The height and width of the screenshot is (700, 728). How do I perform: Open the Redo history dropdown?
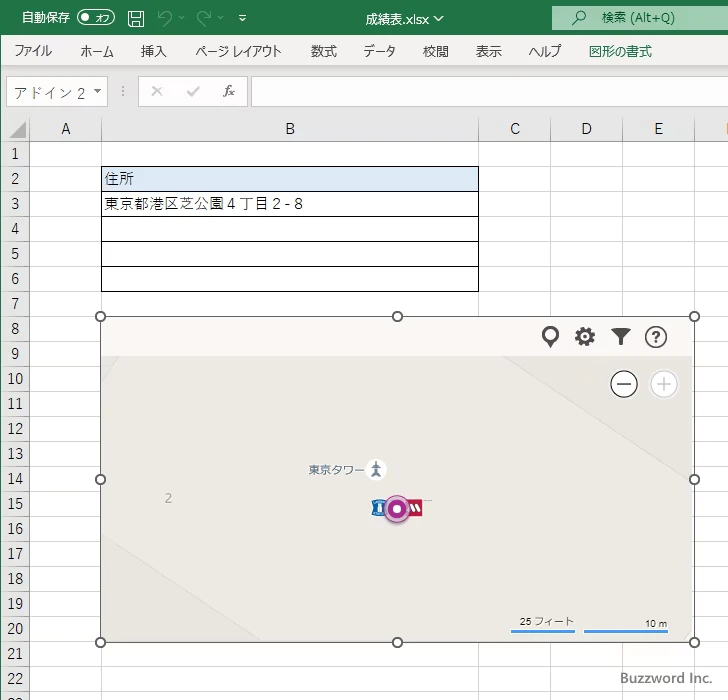click(x=221, y=18)
